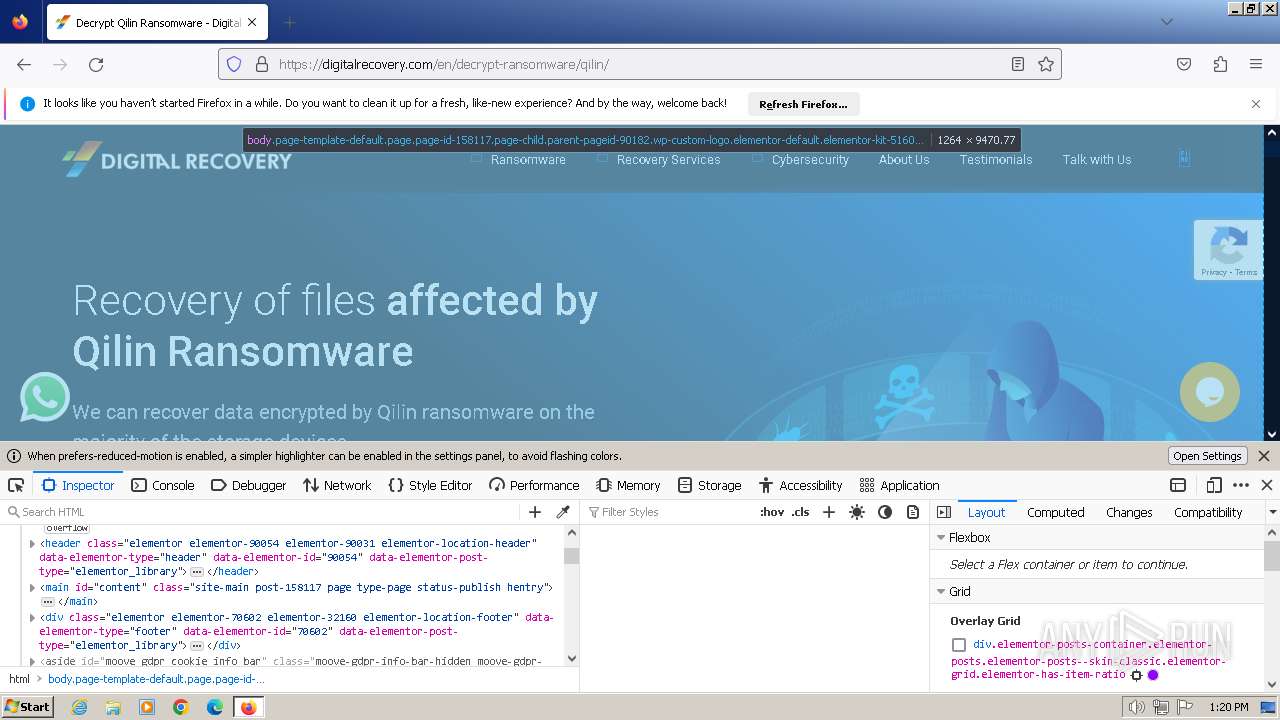Open Chrome from the taskbar

181,707
